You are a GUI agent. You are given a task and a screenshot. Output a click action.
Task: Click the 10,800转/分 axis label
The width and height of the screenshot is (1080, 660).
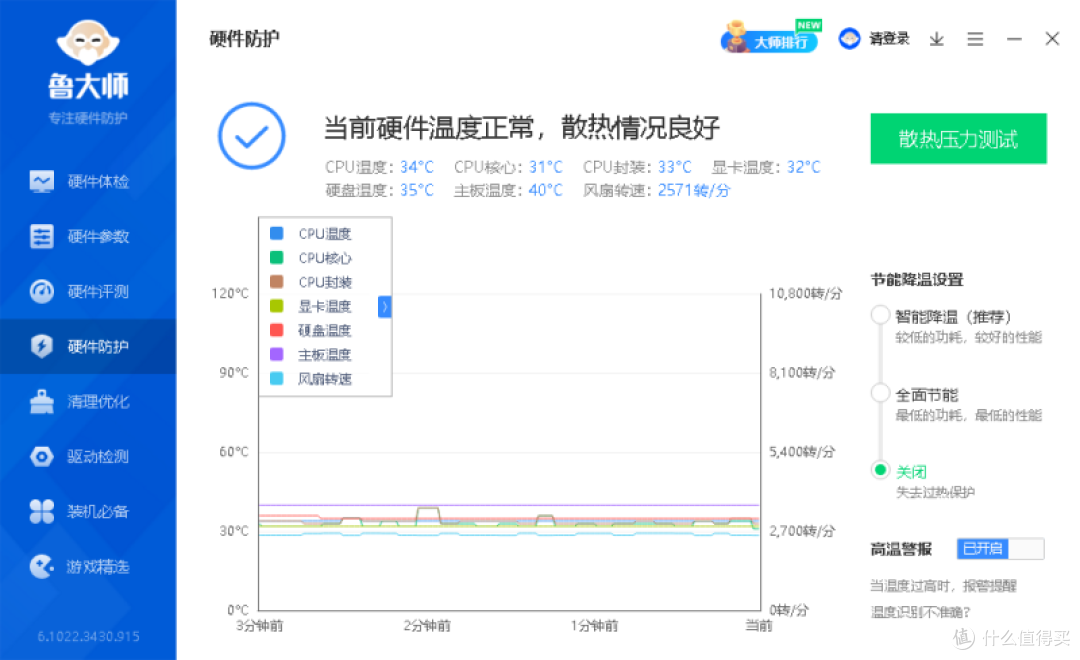806,293
